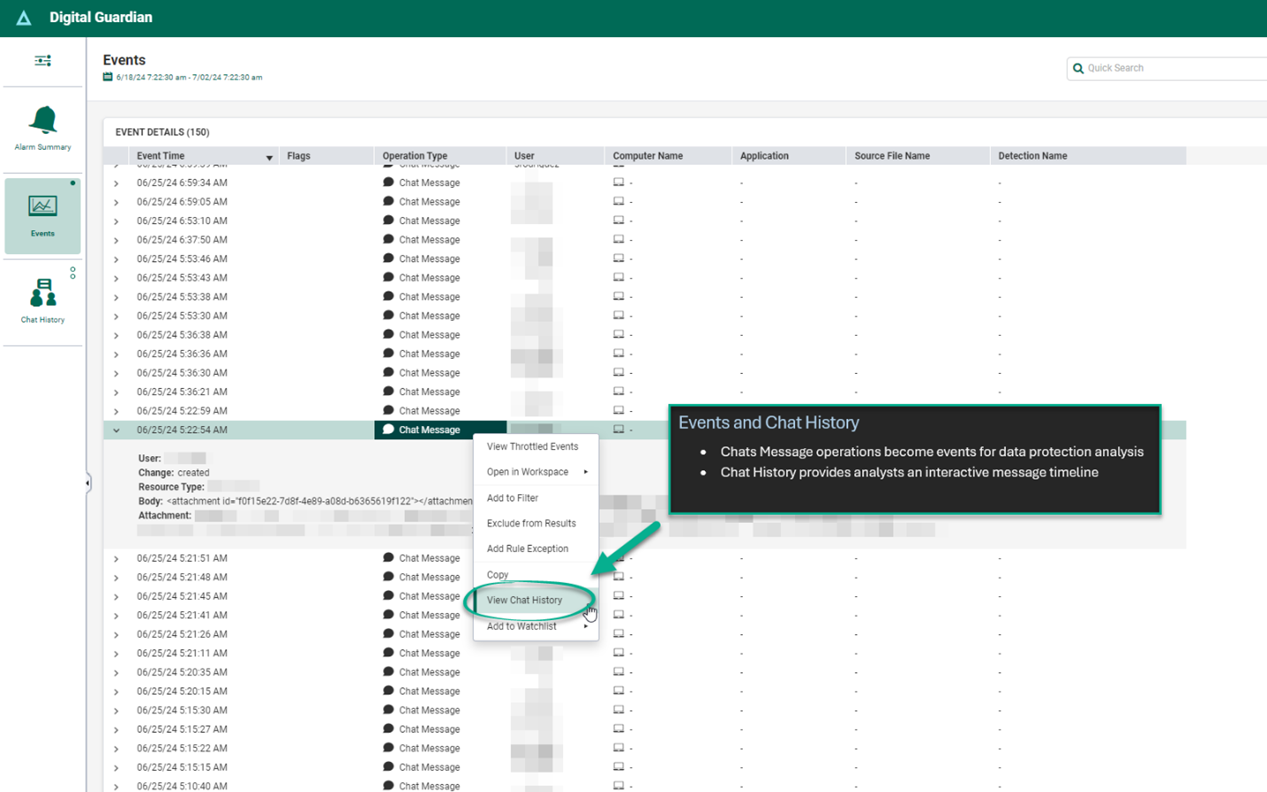Click computer icon in 5:53:46 AM row

[x=618, y=259]
